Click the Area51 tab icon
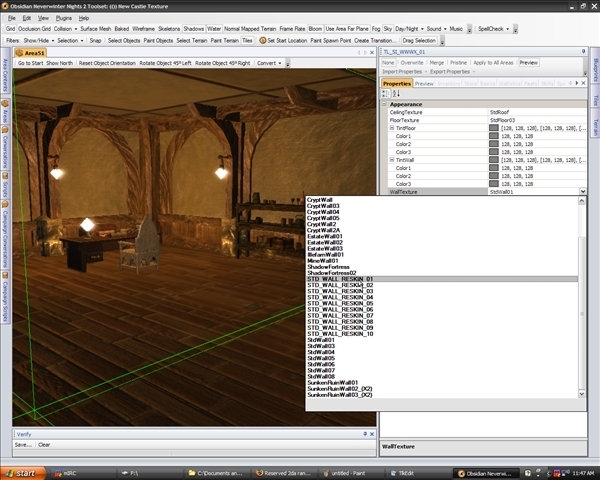 click(x=20, y=51)
